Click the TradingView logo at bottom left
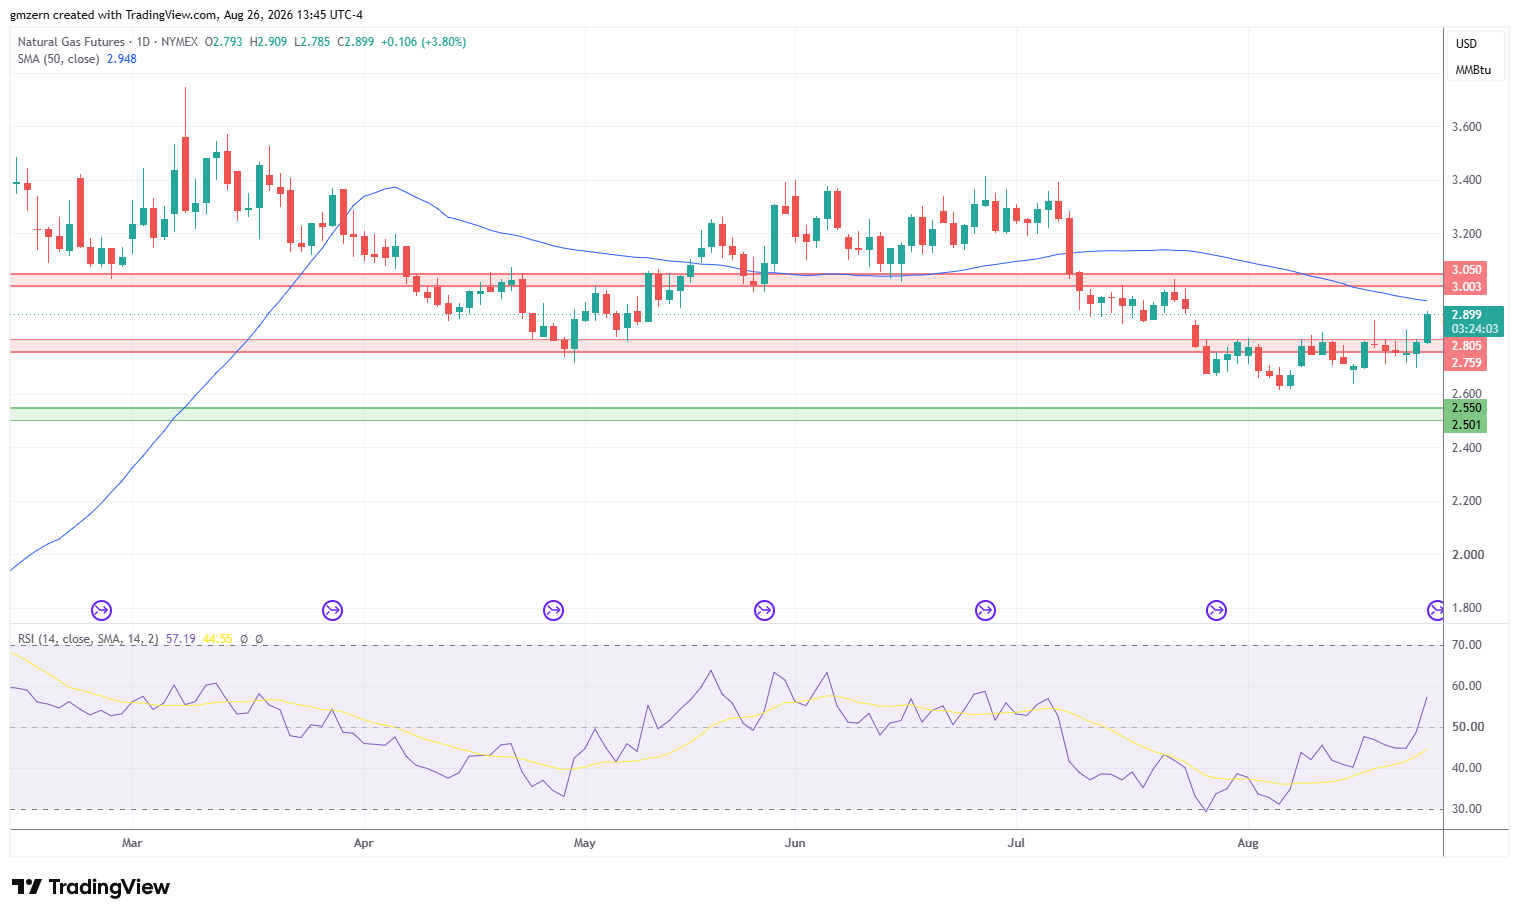Screen dimensions: 1519x917 pos(91,887)
